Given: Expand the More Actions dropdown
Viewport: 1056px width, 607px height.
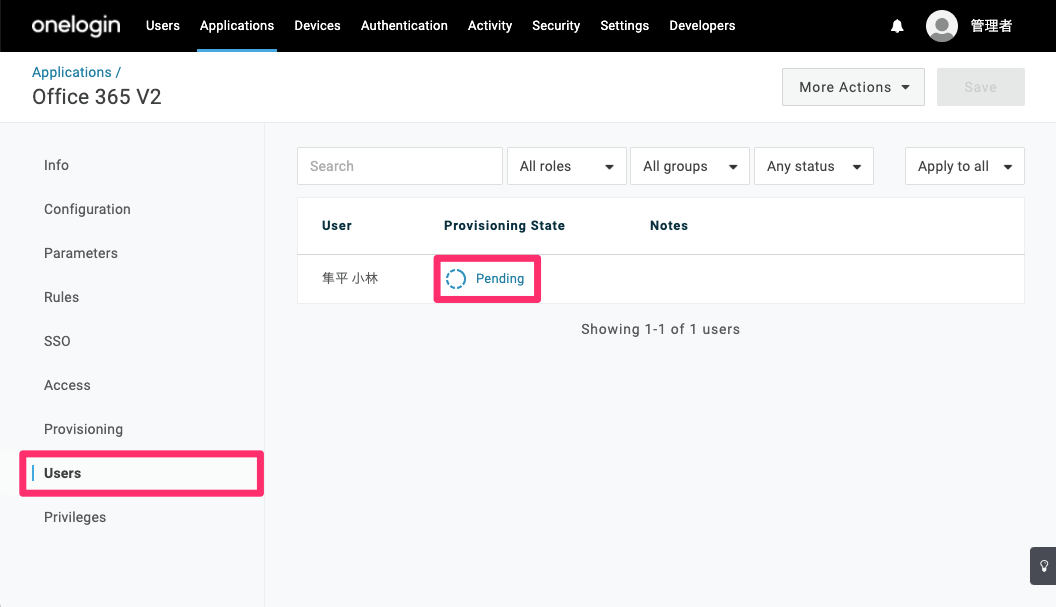Looking at the screenshot, I should (x=853, y=87).
